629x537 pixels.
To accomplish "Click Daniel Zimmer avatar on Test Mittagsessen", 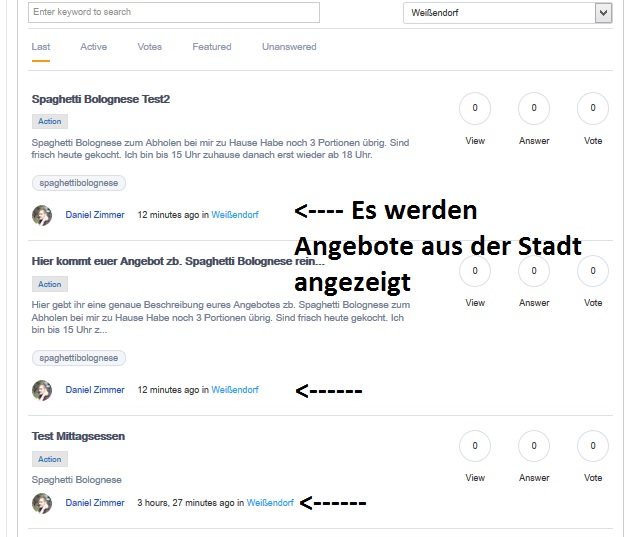I will tap(42, 503).
